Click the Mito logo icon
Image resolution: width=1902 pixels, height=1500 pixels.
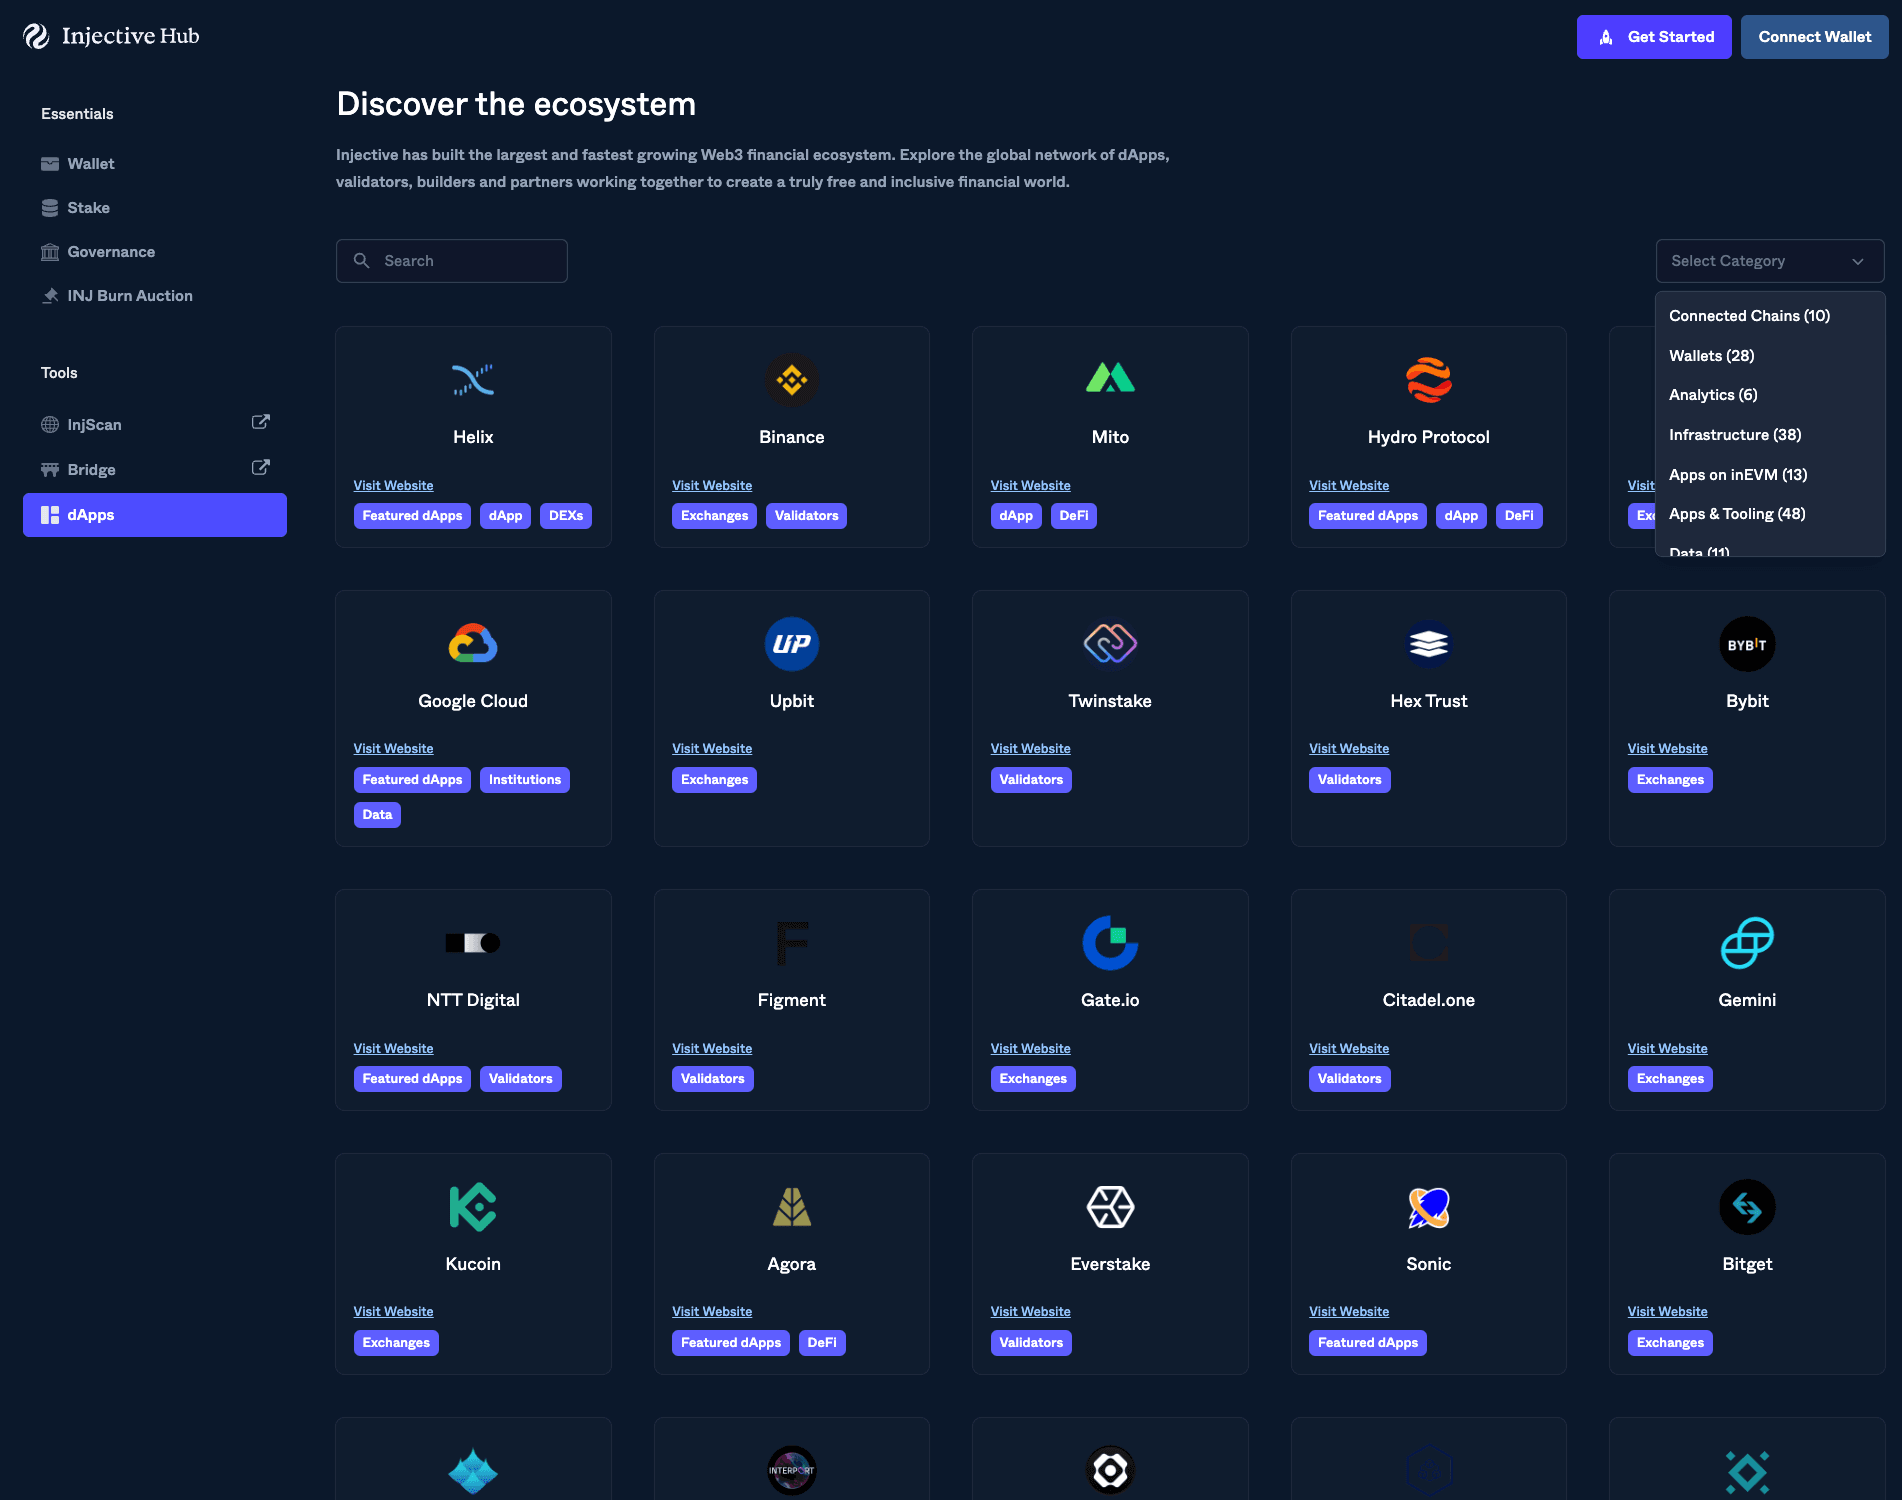point(1110,378)
